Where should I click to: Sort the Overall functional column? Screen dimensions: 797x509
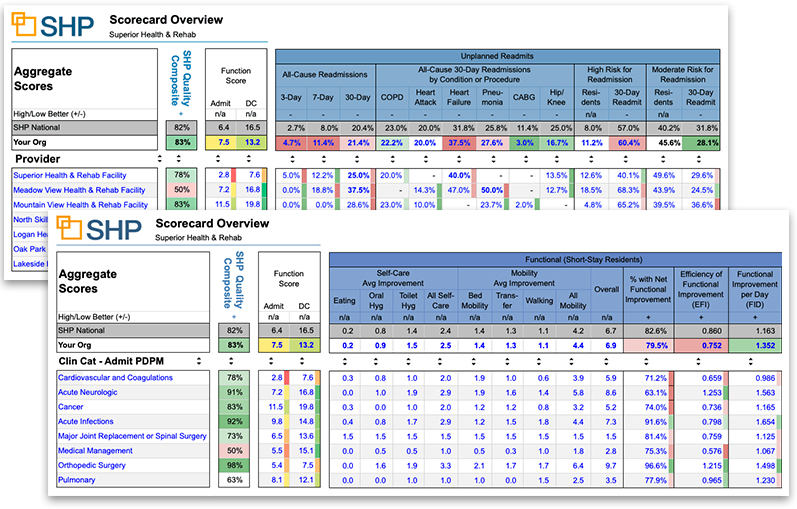coord(606,362)
